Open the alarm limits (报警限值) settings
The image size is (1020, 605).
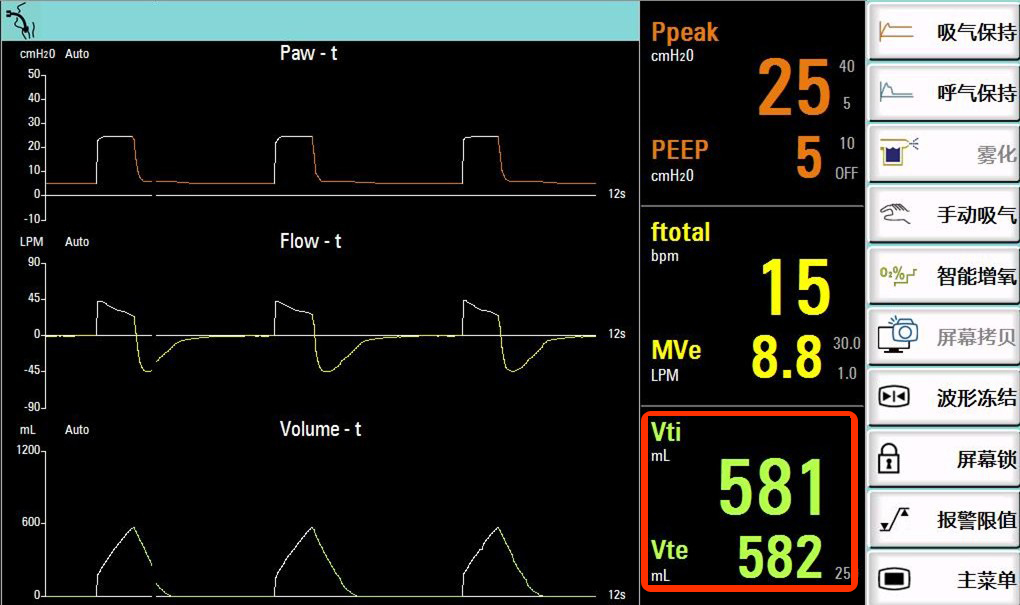pyautogui.click(x=944, y=519)
